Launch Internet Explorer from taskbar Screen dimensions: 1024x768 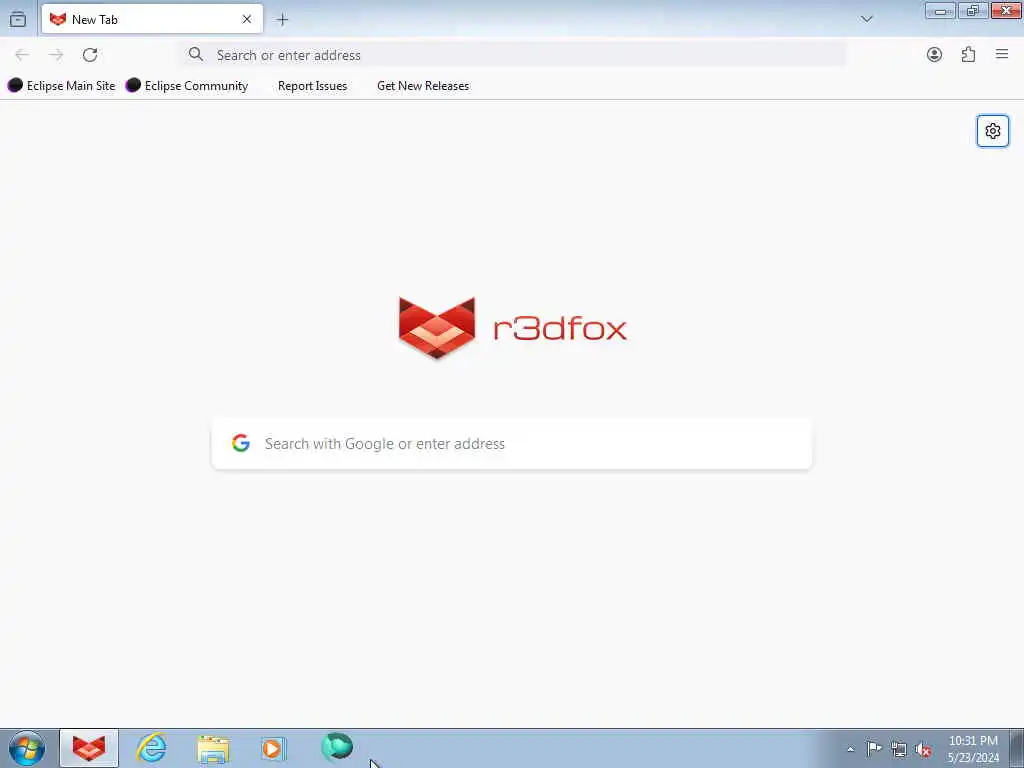coord(151,748)
